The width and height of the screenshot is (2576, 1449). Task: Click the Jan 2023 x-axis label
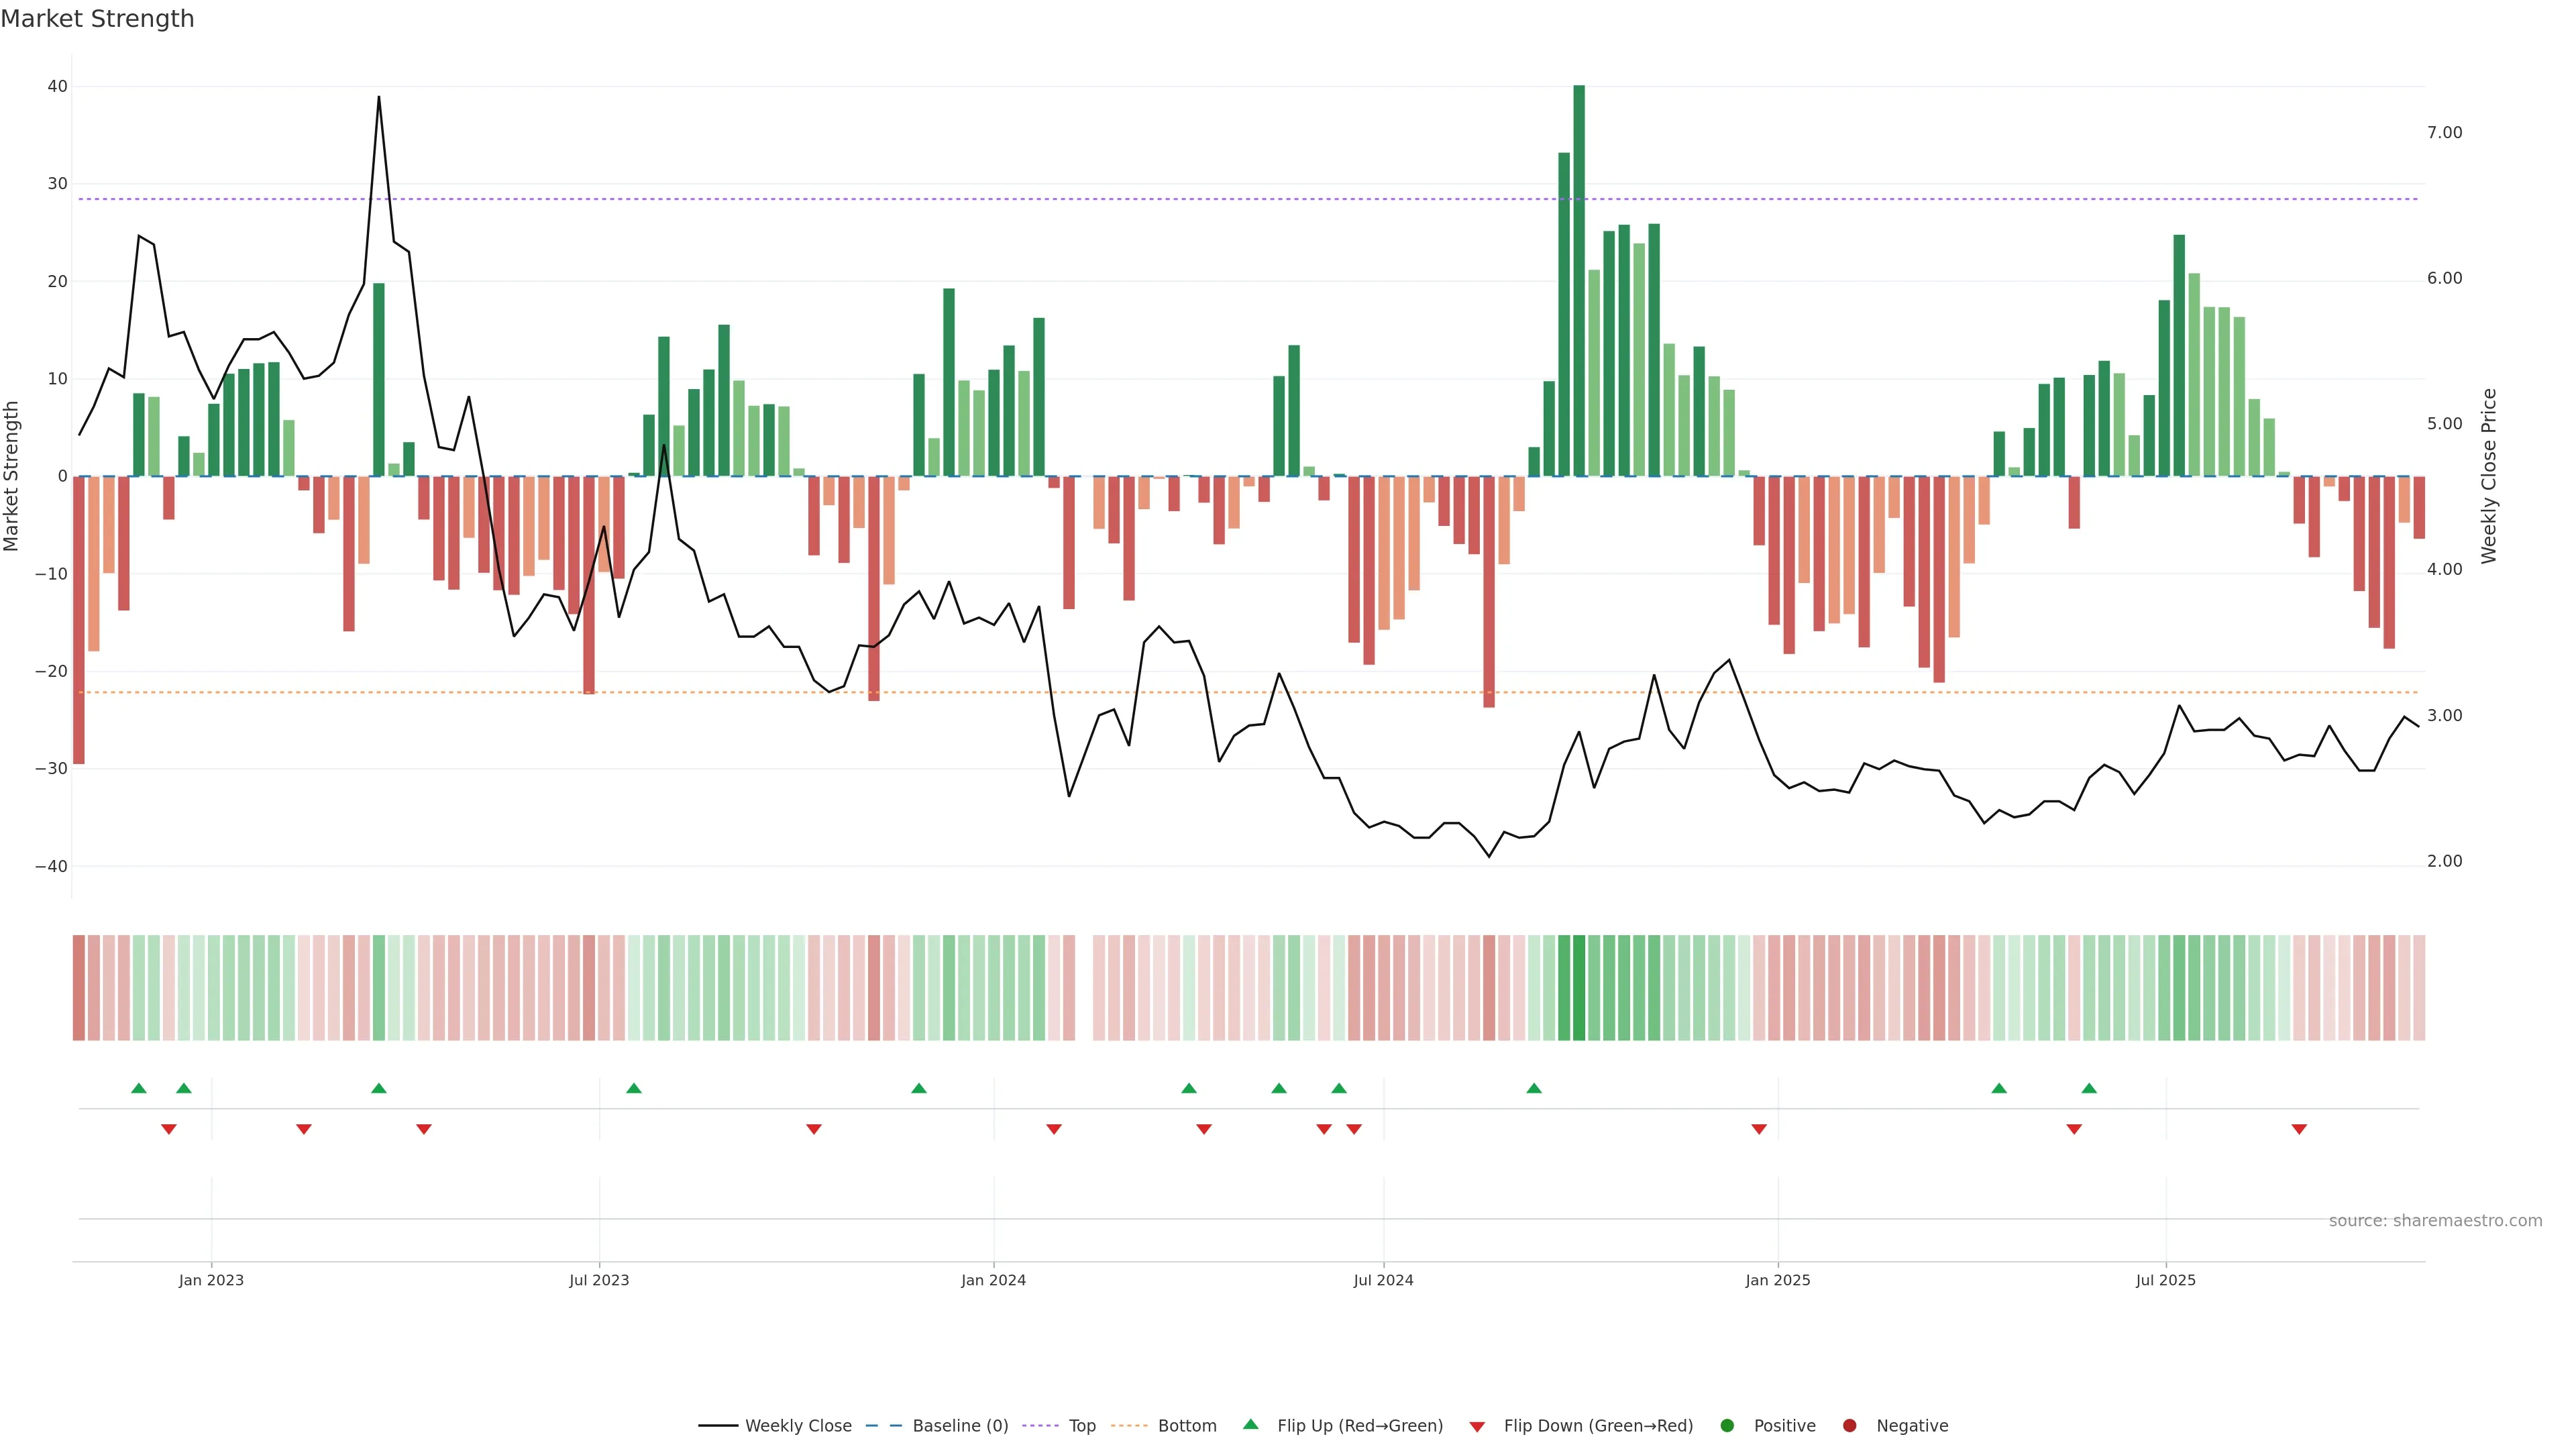pos(211,1280)
